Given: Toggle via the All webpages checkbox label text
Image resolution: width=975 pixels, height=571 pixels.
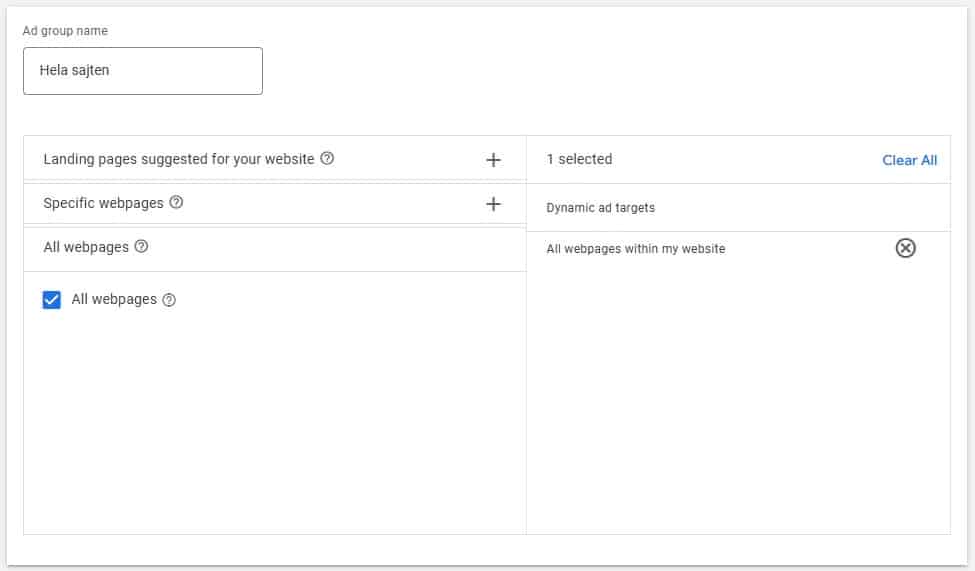Looking at the screenshot, I should (x=114, y=299).
